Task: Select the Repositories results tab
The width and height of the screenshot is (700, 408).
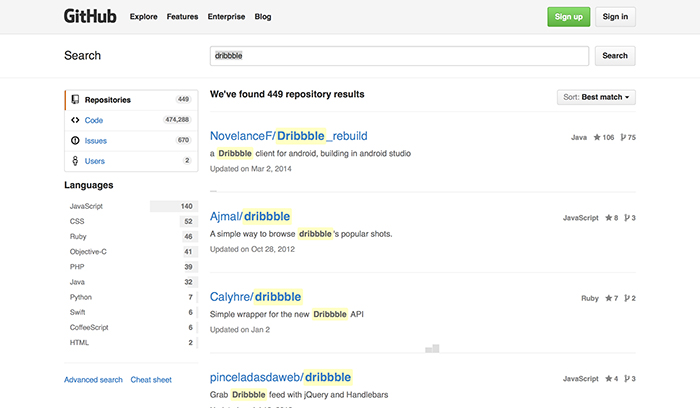Action: (131, 100)
